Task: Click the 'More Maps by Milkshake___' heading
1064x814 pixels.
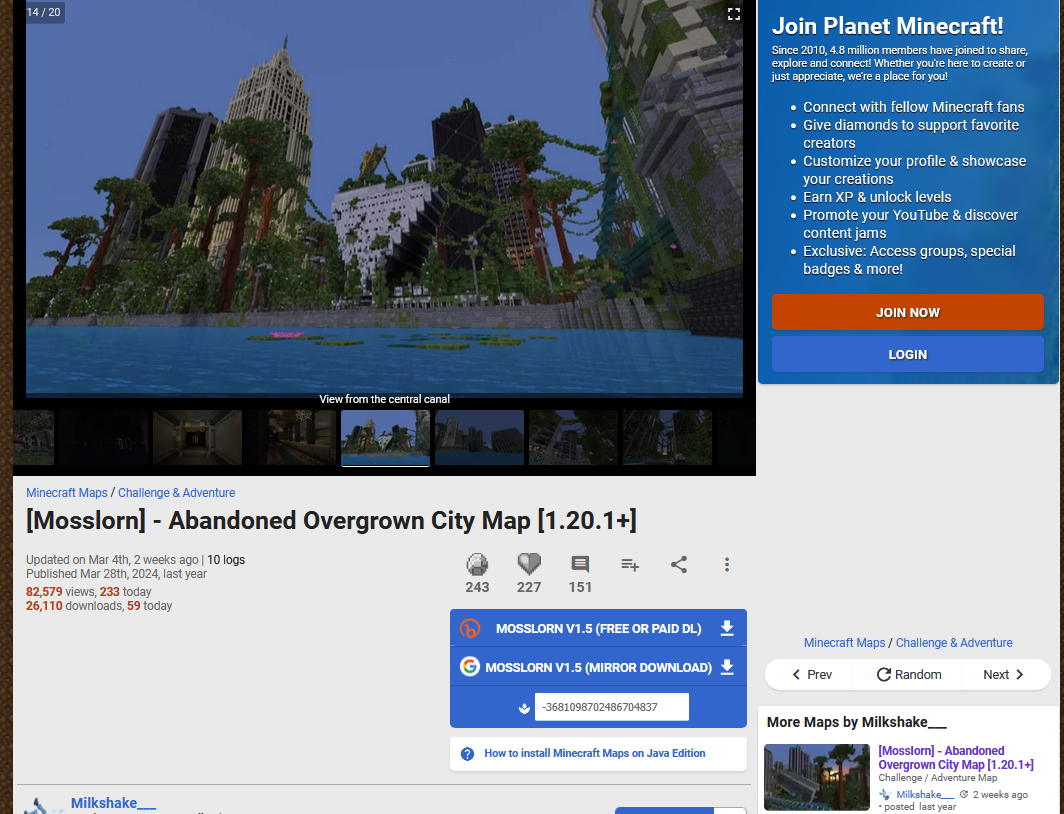Action: pos(856,722)
